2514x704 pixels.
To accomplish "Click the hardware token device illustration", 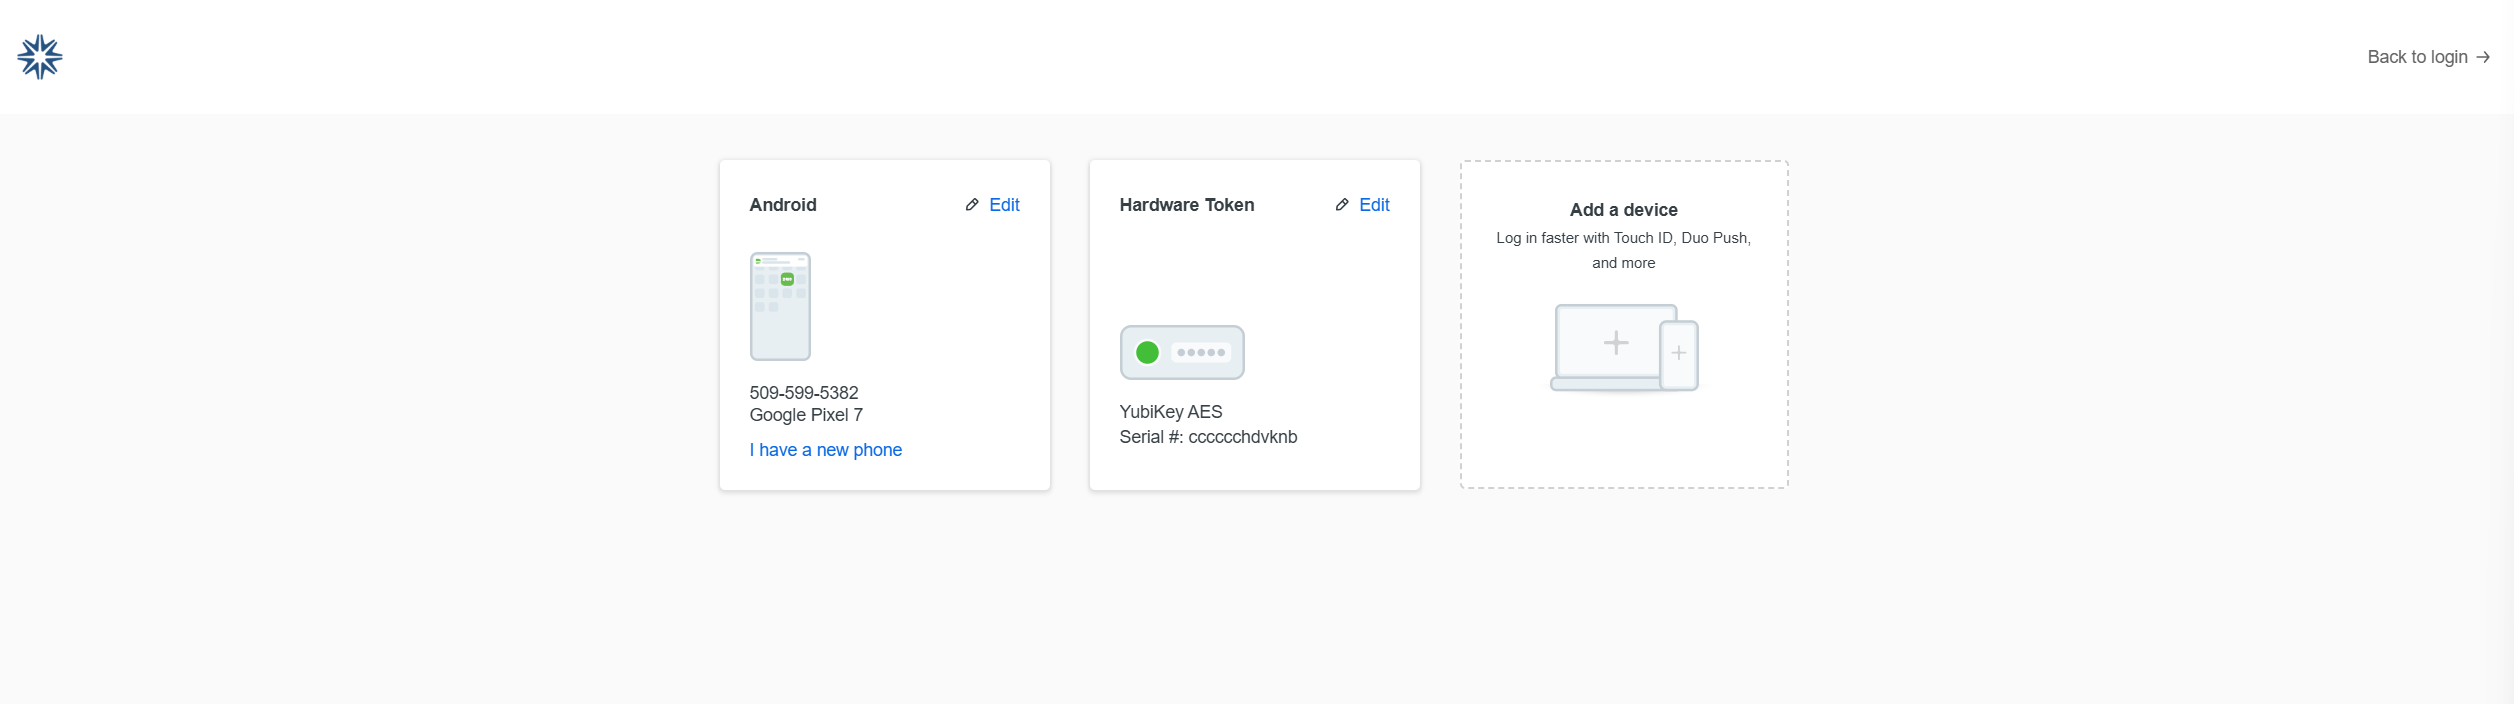I will coord(1182,352).
